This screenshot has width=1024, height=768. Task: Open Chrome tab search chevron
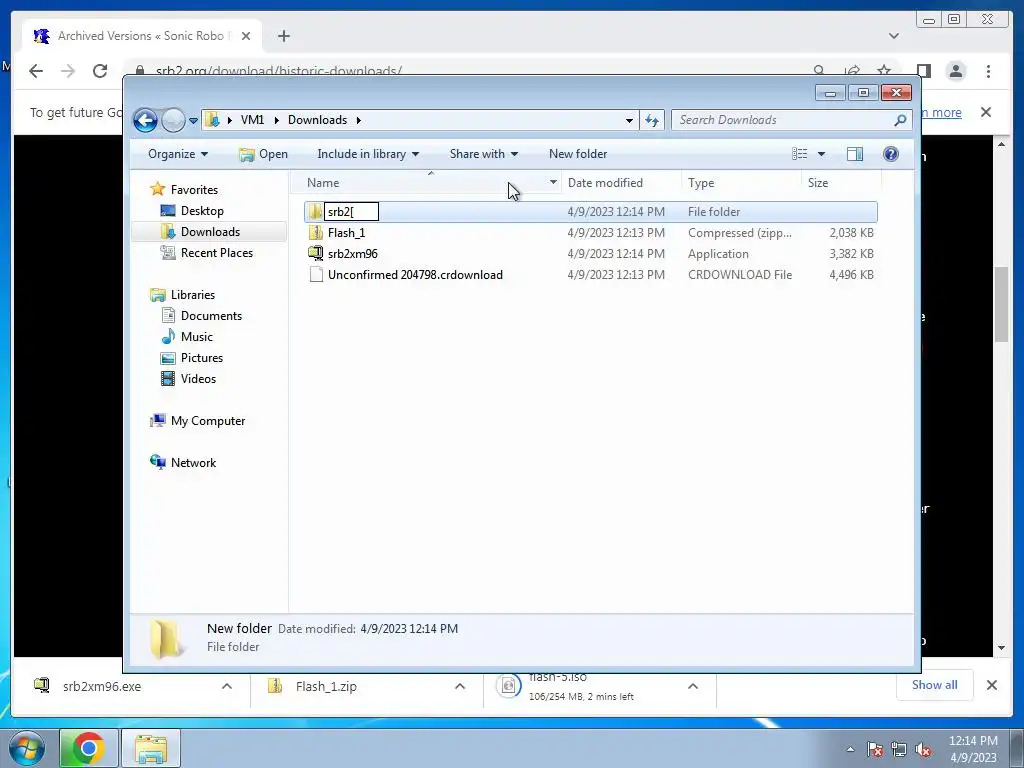point(894,36)
